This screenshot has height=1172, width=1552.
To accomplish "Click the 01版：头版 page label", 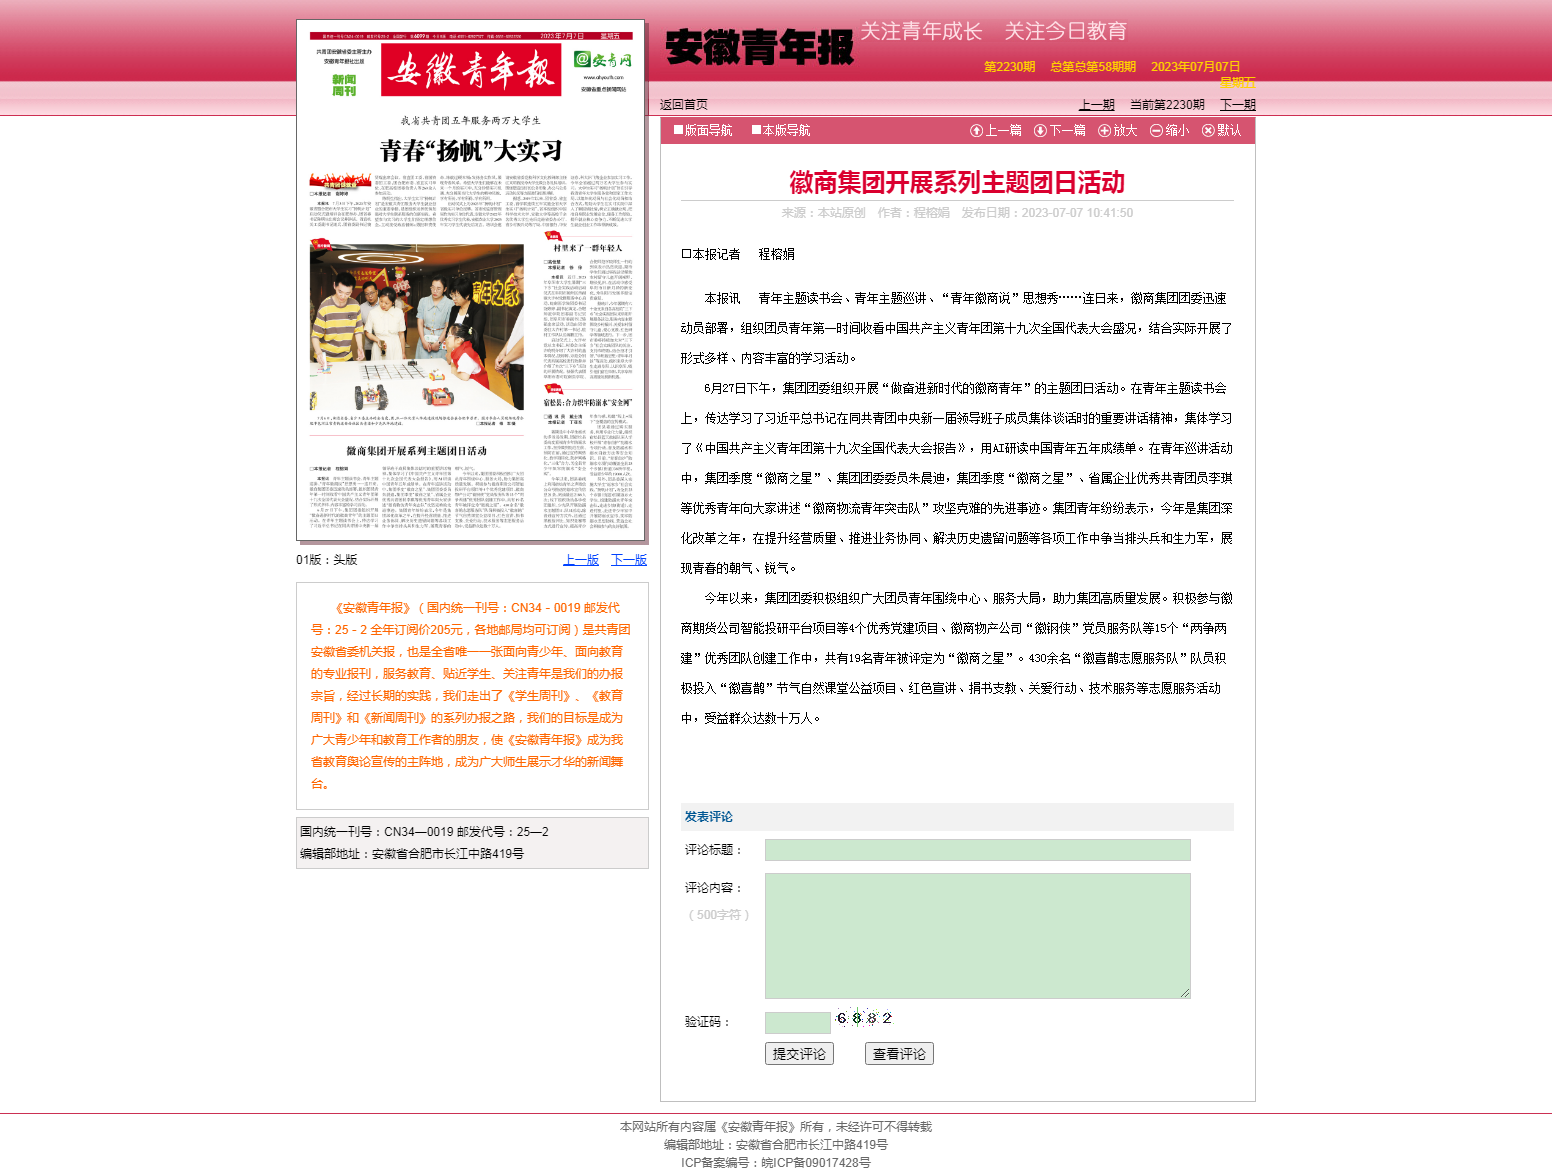I will [x=326, y=560].
